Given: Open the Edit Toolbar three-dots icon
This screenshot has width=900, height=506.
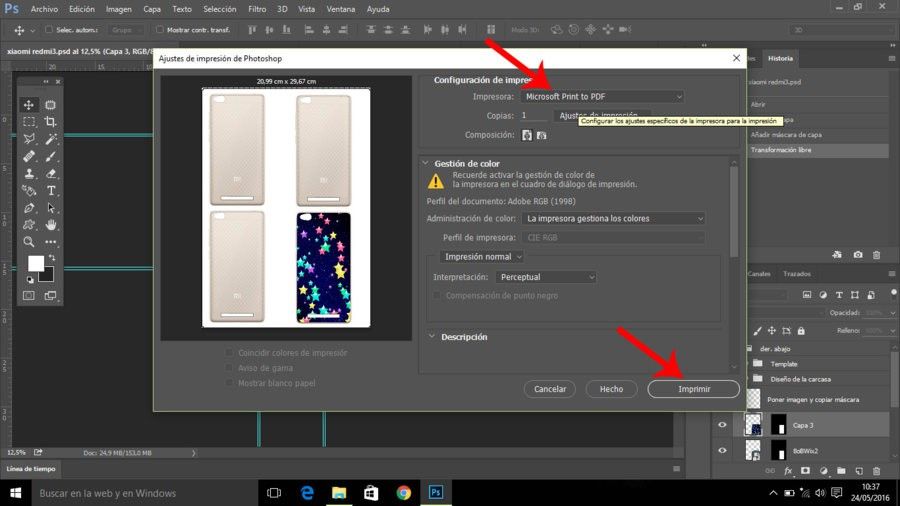Looking at the screenshot, I should click(51, 242).
